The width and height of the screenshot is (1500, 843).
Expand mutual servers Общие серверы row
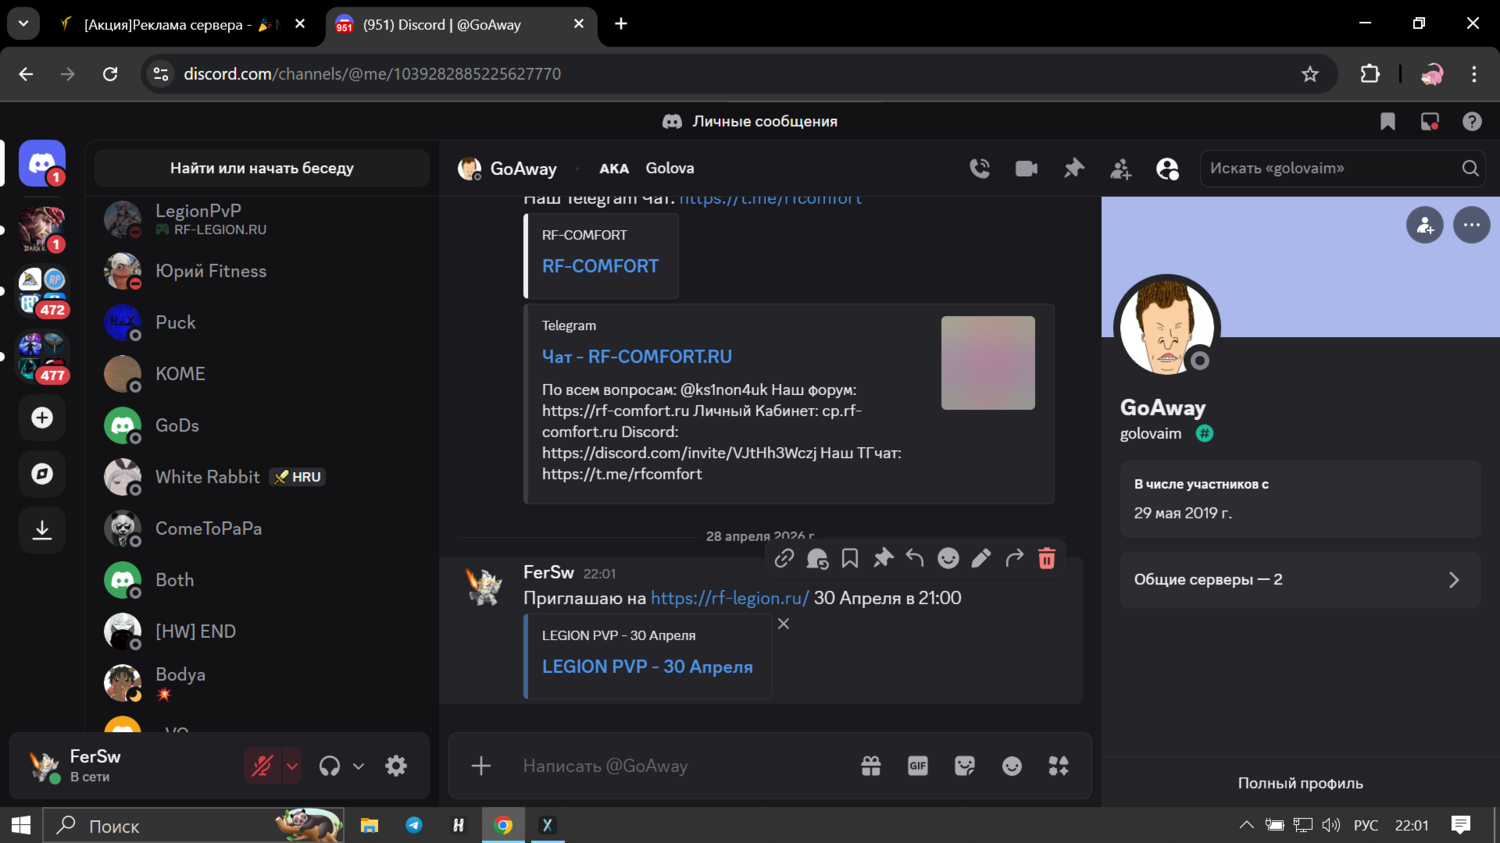click(1300, 580)
